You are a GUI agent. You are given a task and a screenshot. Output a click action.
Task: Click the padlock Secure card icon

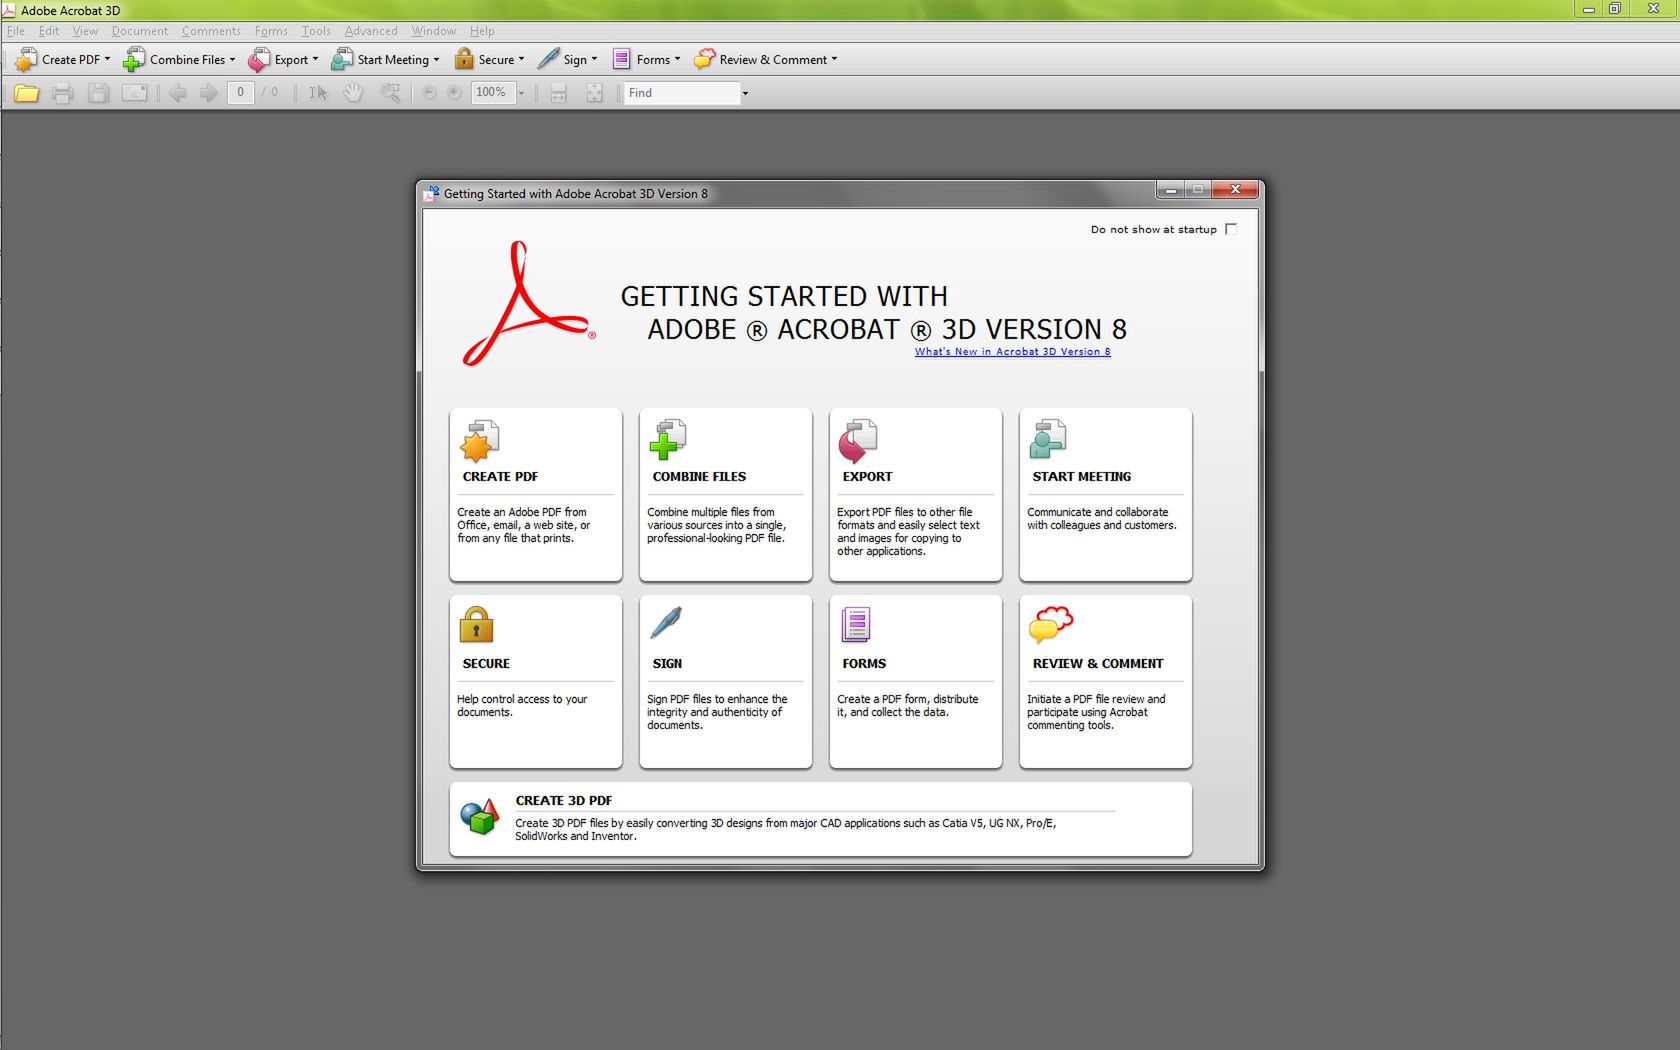tap(476, 625)
